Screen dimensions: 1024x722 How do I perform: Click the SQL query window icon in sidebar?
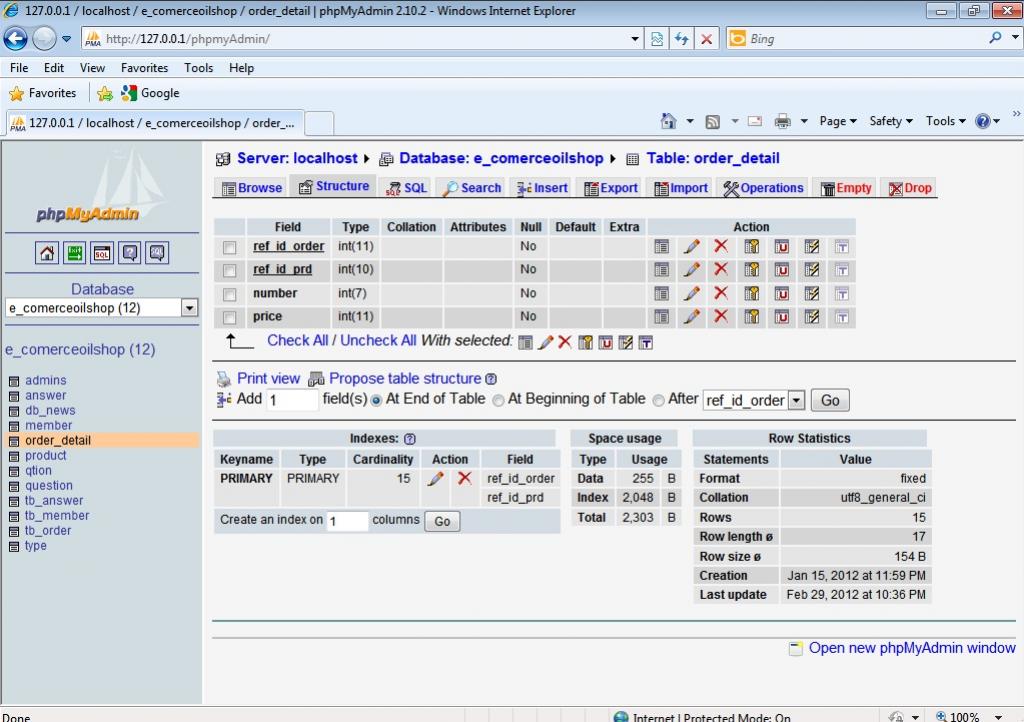(102, 253)
